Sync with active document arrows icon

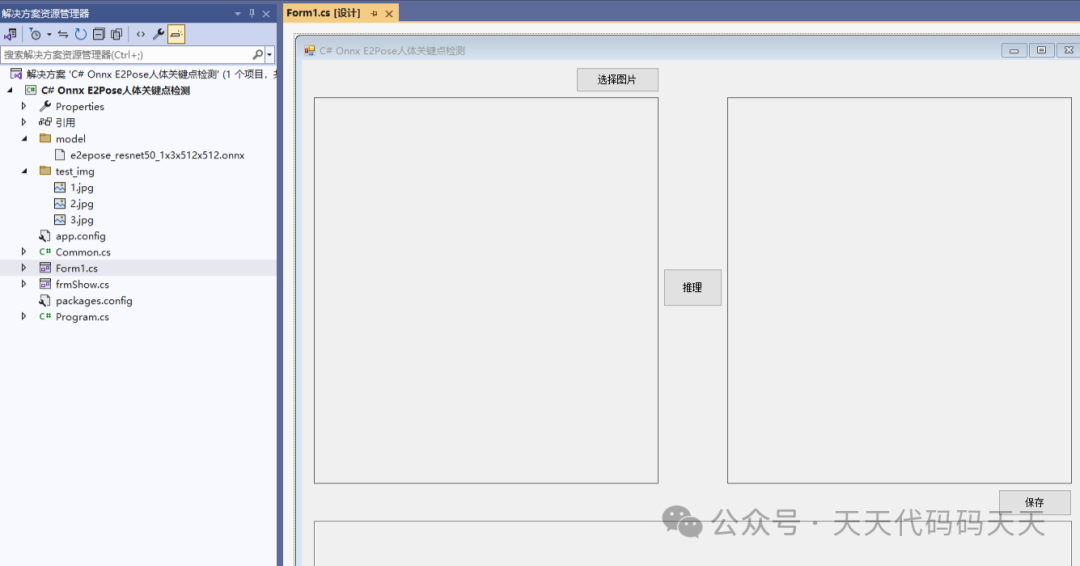click(63, 34)
